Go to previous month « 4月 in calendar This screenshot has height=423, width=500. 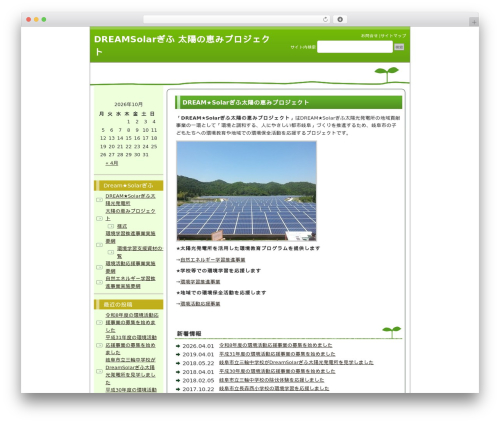(x=112, y=163)
